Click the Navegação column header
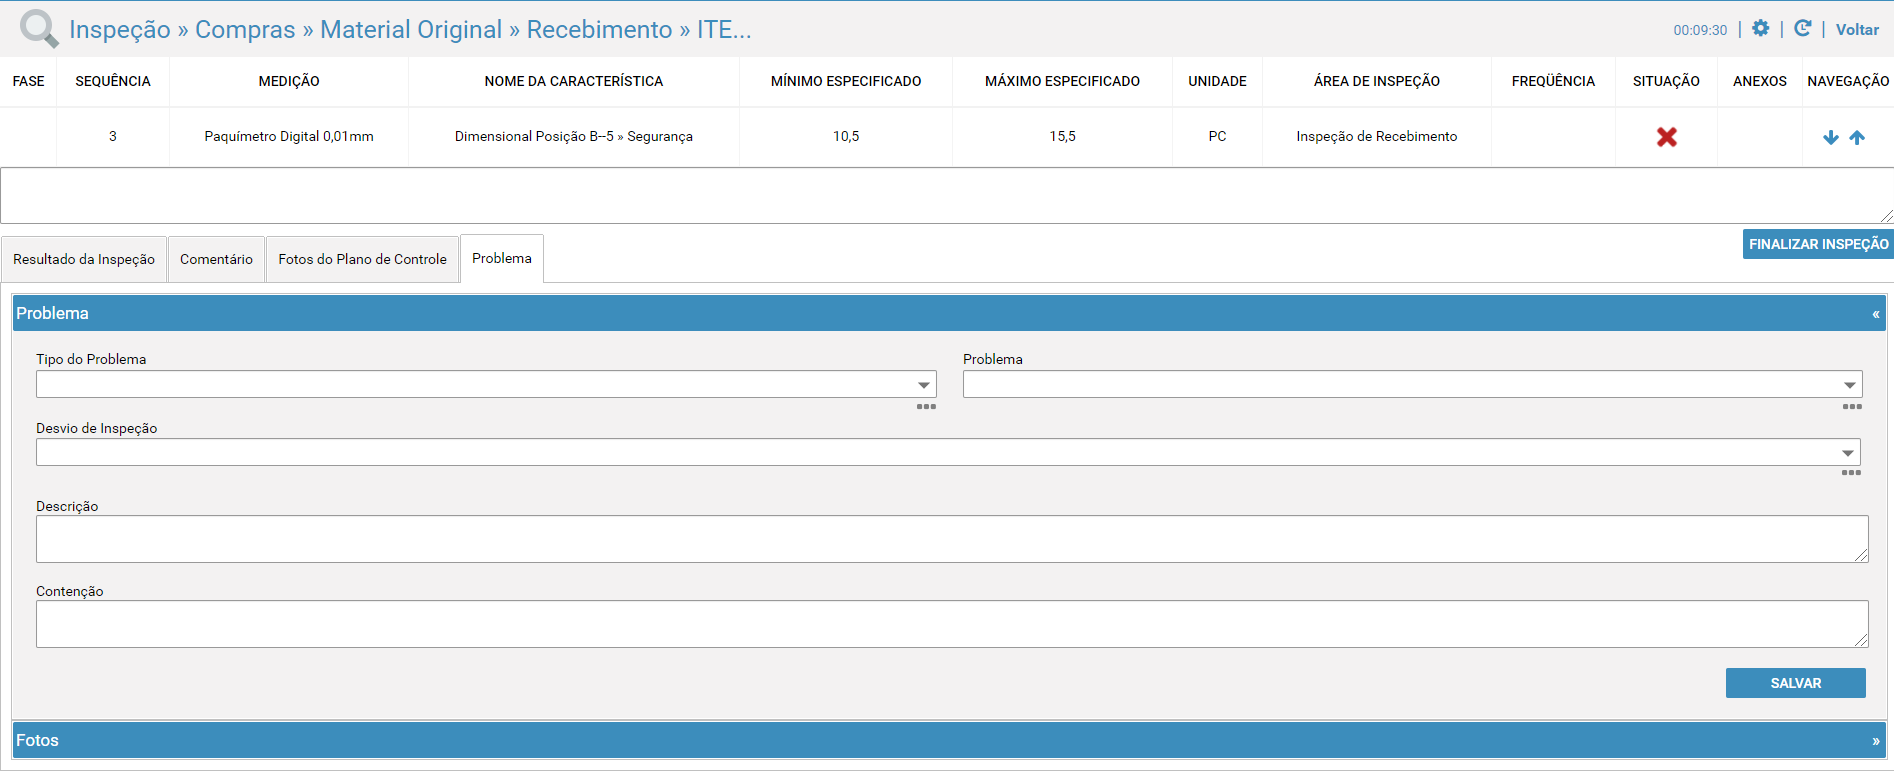1894x776 pixels. 1848,81
